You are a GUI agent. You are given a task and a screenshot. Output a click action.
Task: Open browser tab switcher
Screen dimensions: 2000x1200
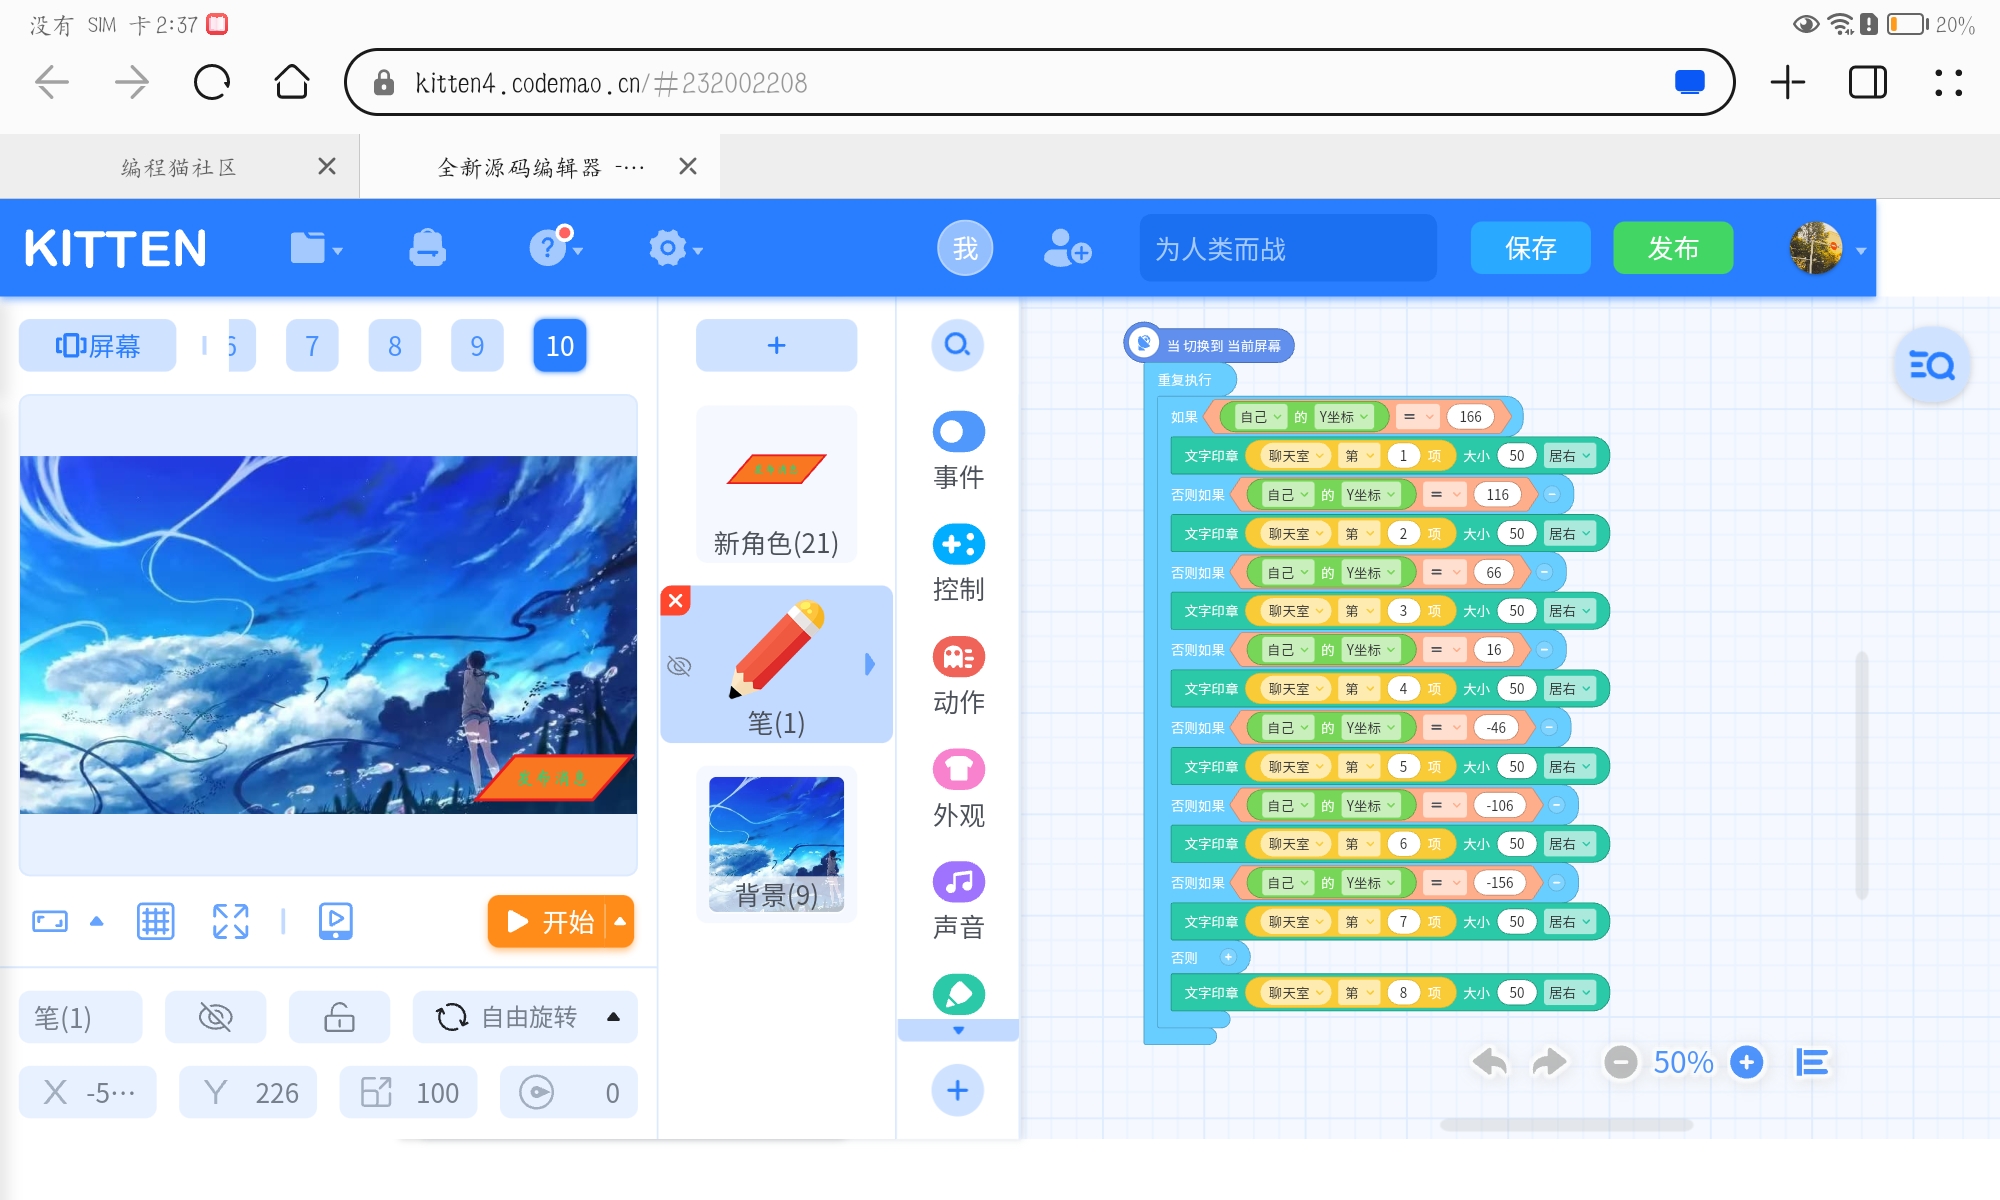tap(1868, 82)
